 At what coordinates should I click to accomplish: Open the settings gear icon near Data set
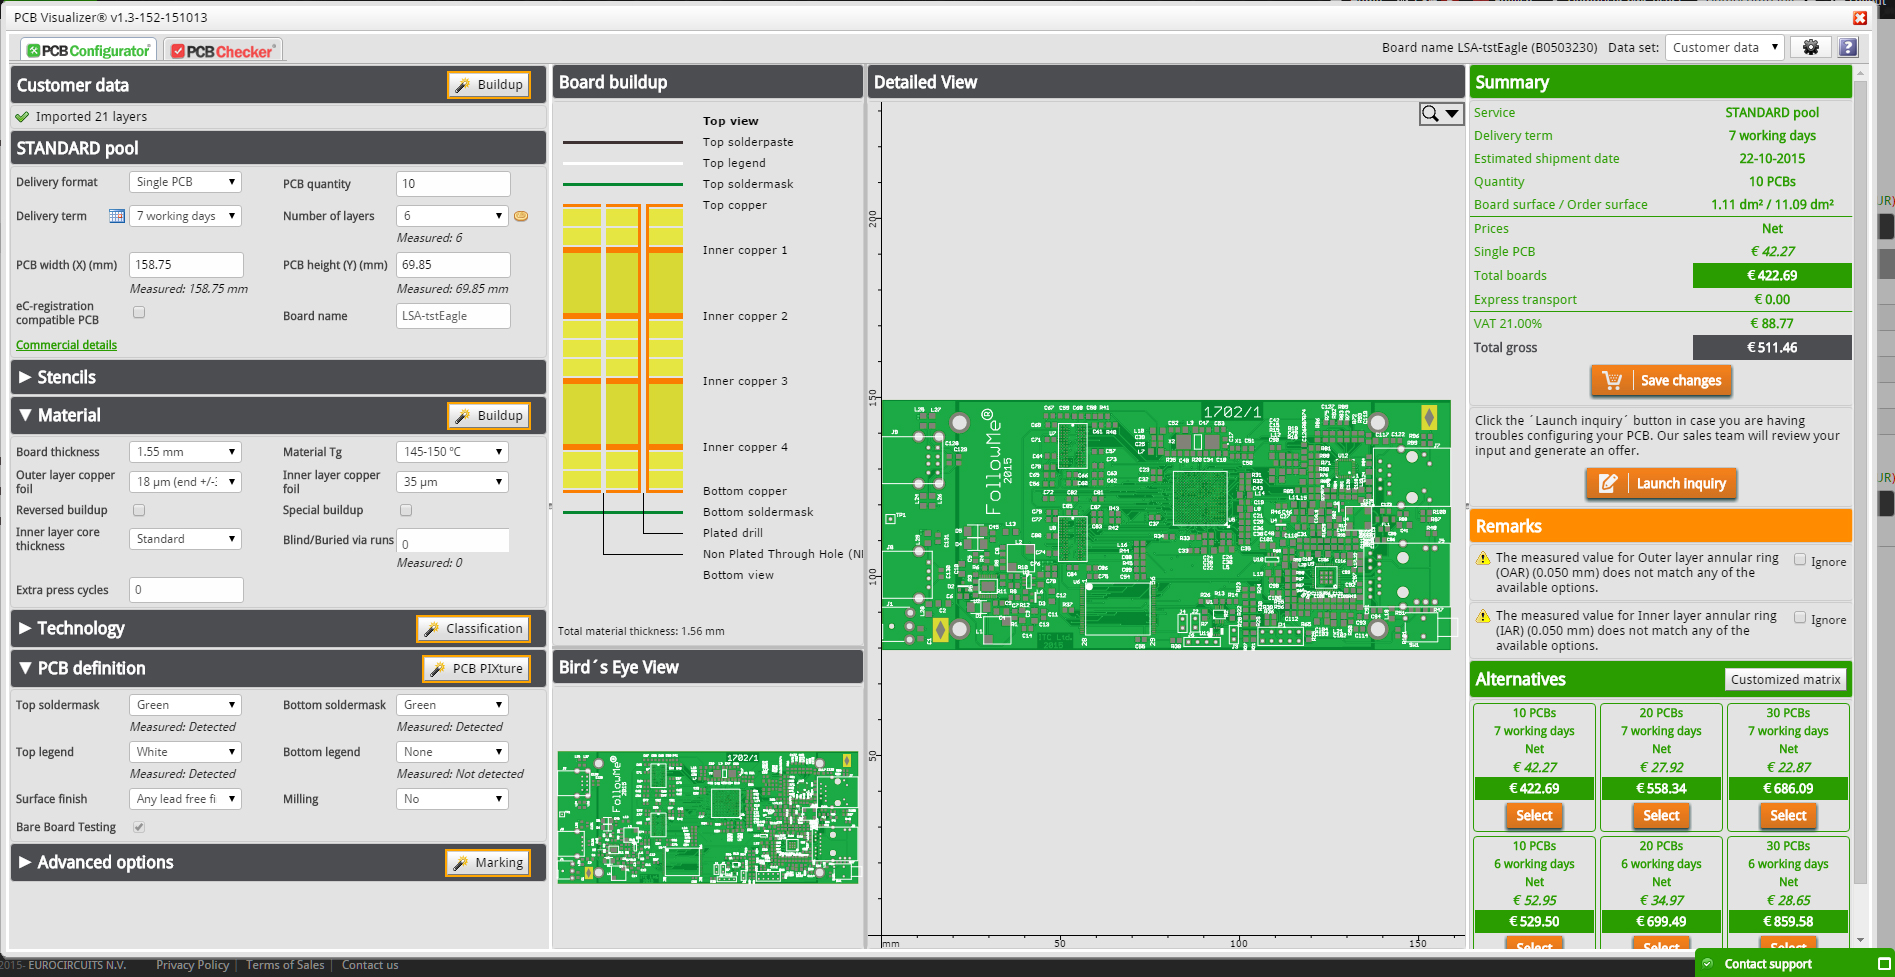pos(1810,47)
